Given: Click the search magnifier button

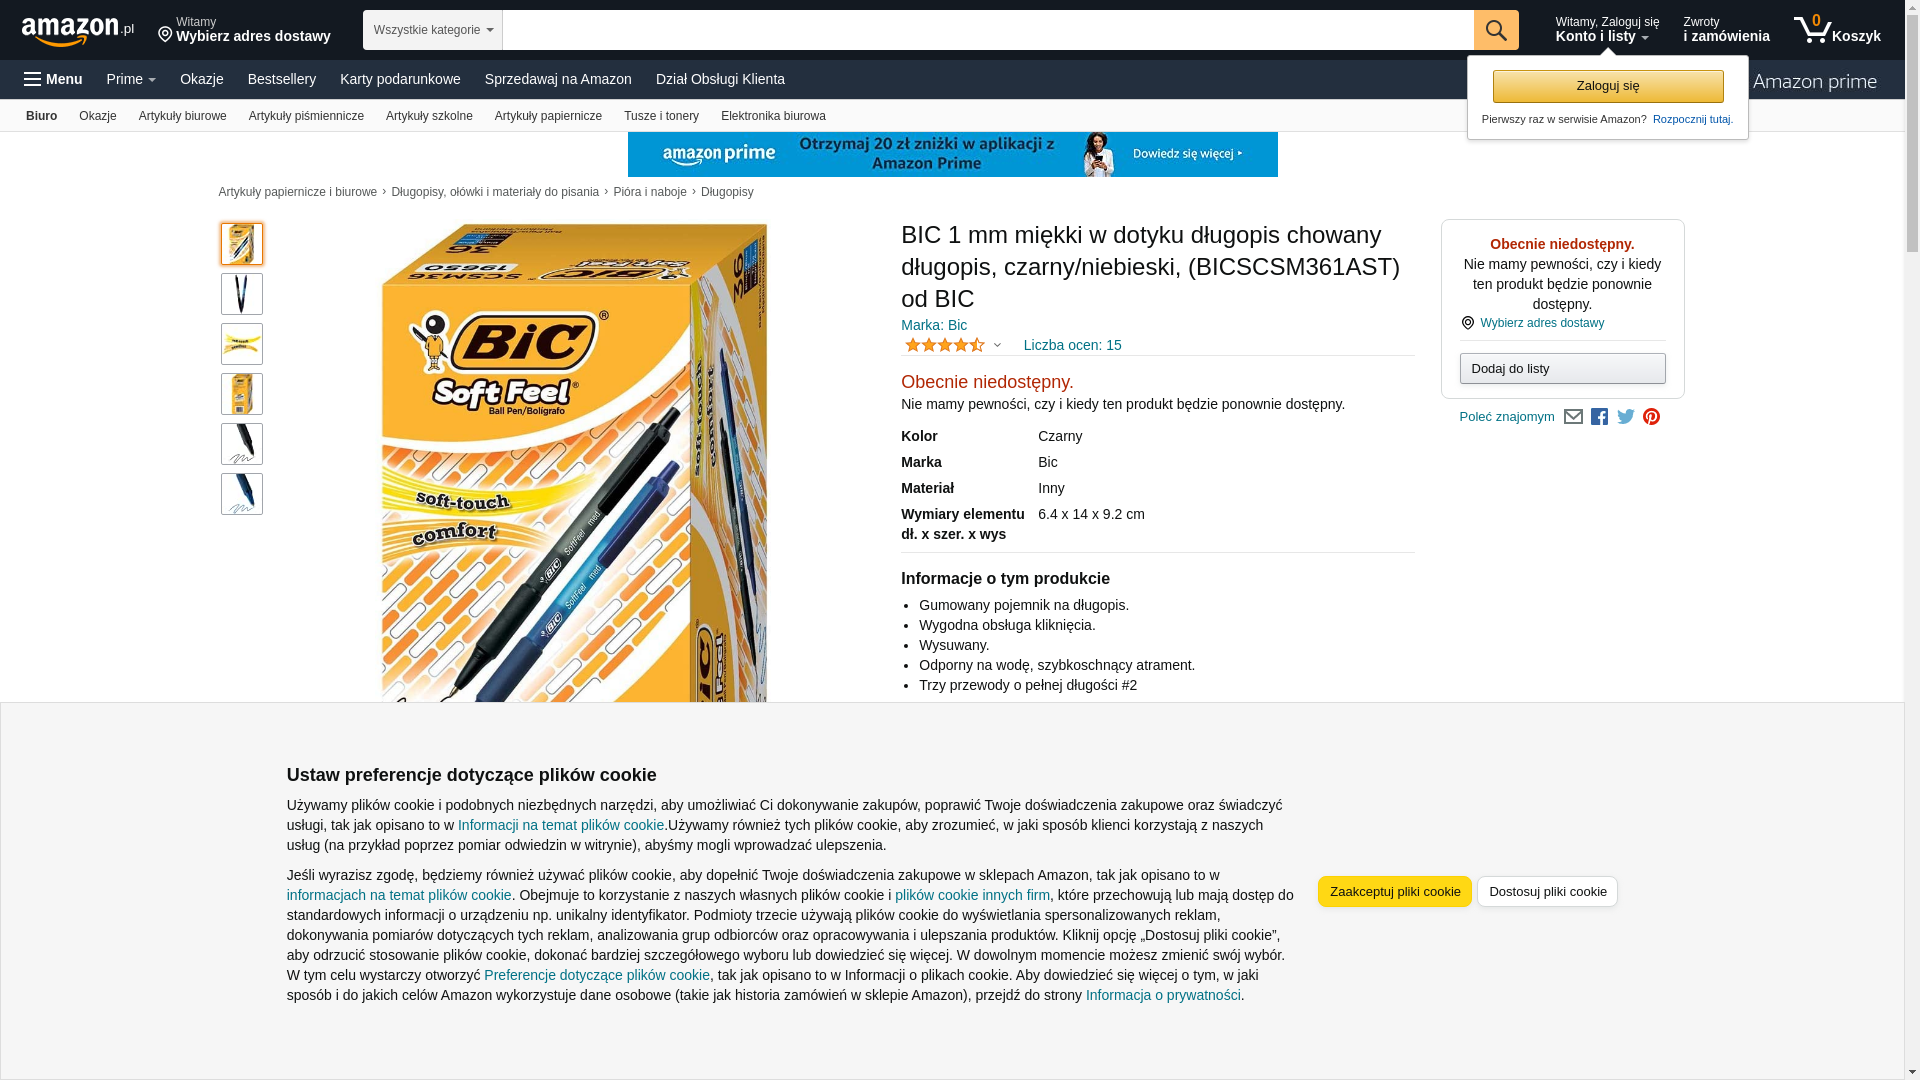Looking at the screenshot, I should tap(1496, 30).
